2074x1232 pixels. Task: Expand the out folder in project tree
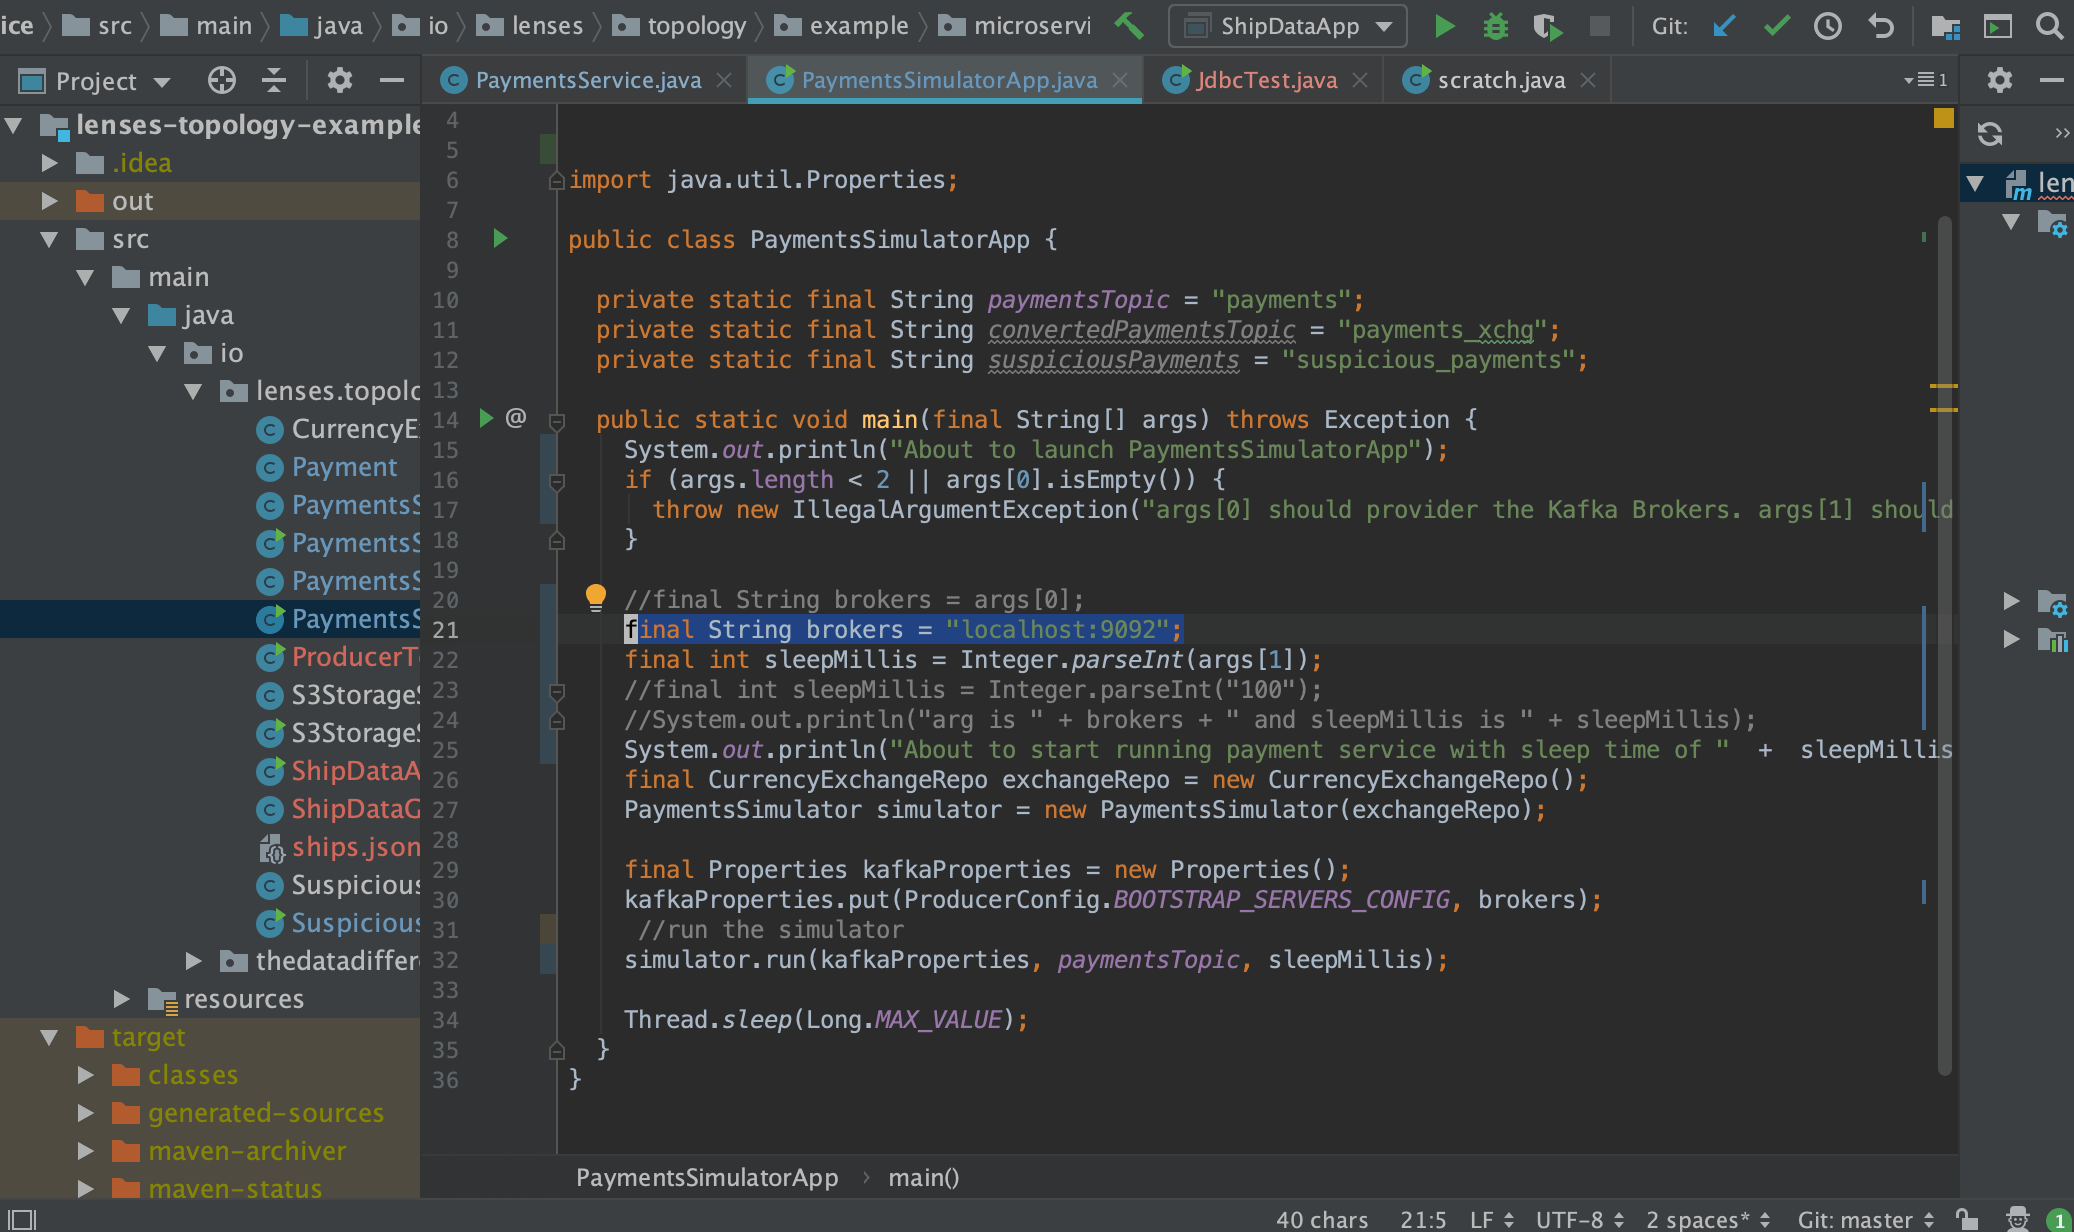pos(49,201)
